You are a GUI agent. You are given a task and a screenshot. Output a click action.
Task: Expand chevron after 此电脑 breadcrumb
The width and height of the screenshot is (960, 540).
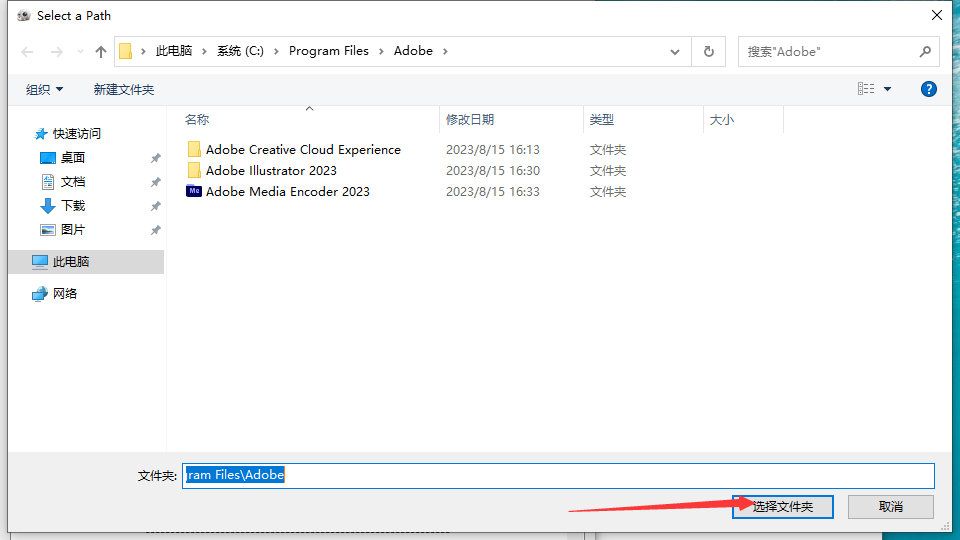(204, 51)
